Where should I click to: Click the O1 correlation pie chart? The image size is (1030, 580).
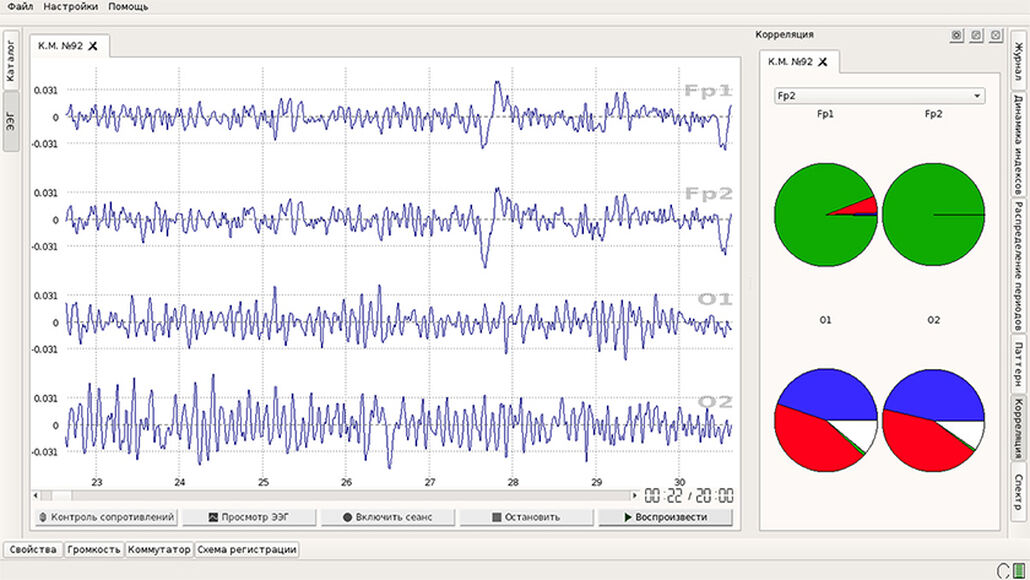(826, 420)
